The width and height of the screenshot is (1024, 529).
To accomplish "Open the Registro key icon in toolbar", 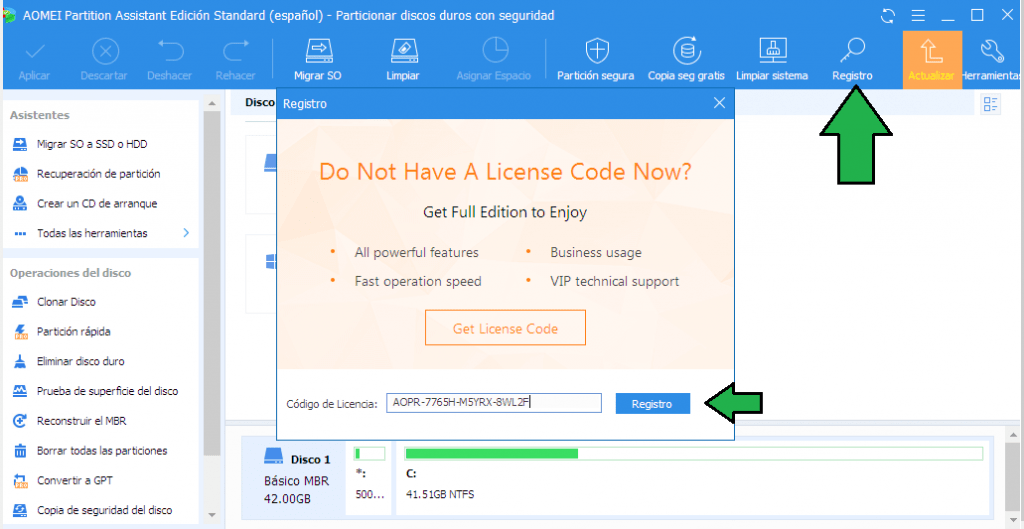I will click(853, 51).
